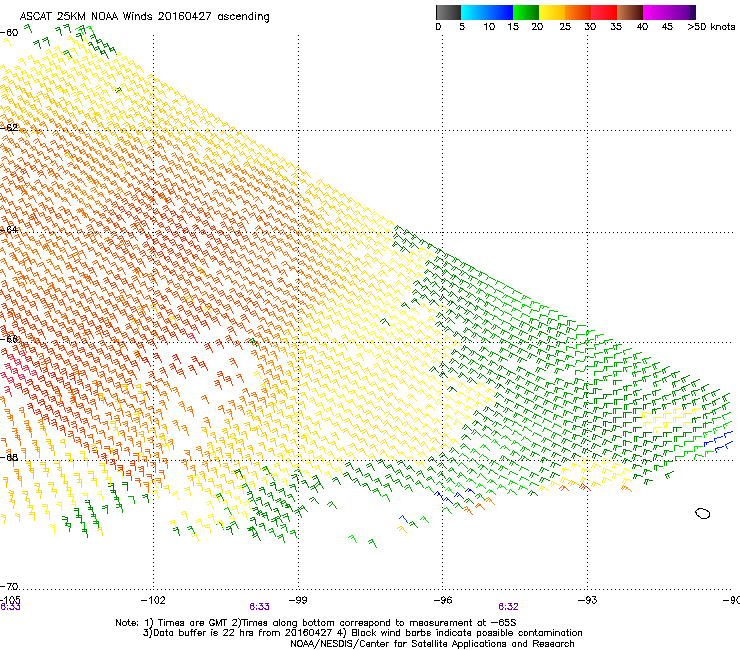The height and width of the screenshot is (650, 740).
Task: Click the -93 longitude label
Action: click(588, 600)
